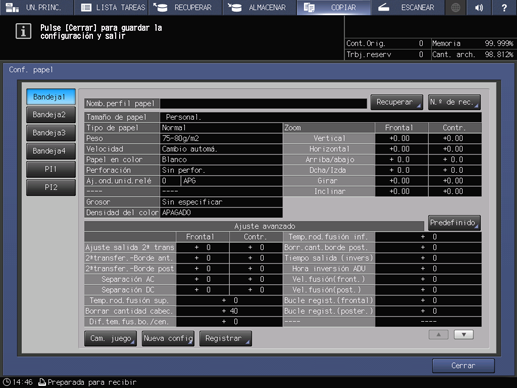Click the Dcha/Izda Contr. value
Screen dimensions: 517x388
point(455,170)
